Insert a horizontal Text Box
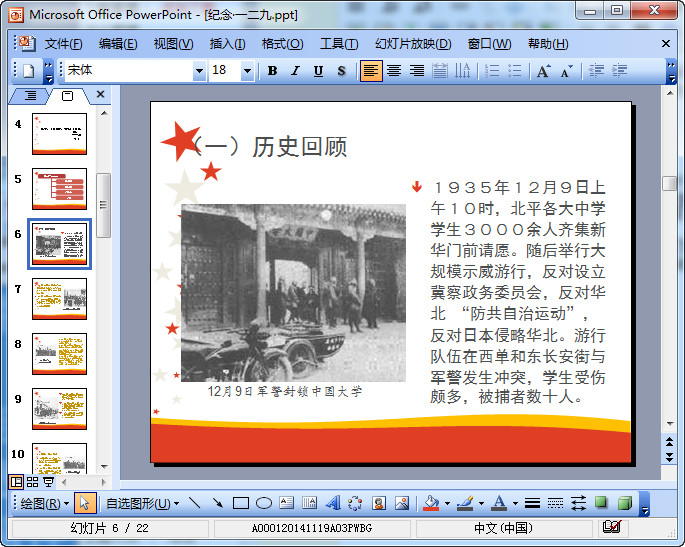The height and width of the screenshot is (547, 685). coord(287,503)
